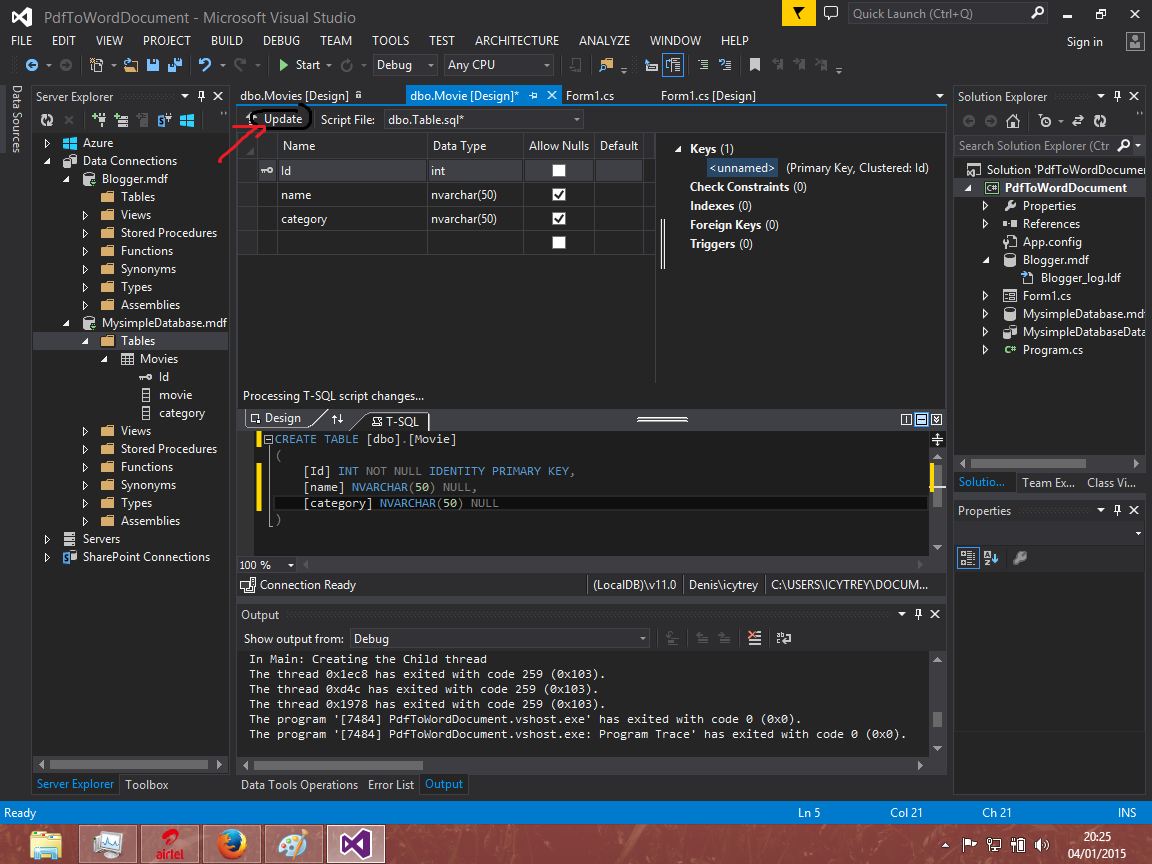Viewport: 1152px width, 864px height.
Task: Click the Undo arrow icon
Action: pos(205,65)
